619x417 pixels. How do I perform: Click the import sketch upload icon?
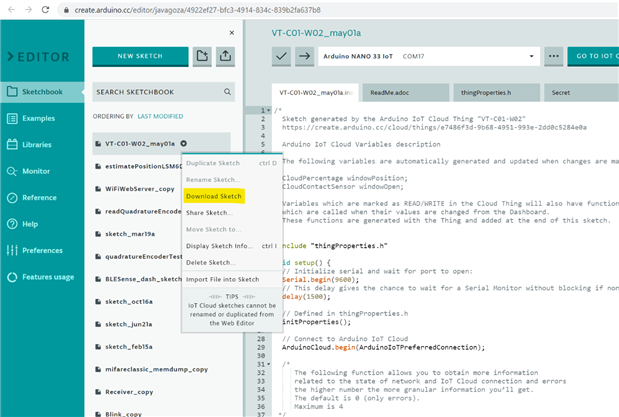[225, 56]
